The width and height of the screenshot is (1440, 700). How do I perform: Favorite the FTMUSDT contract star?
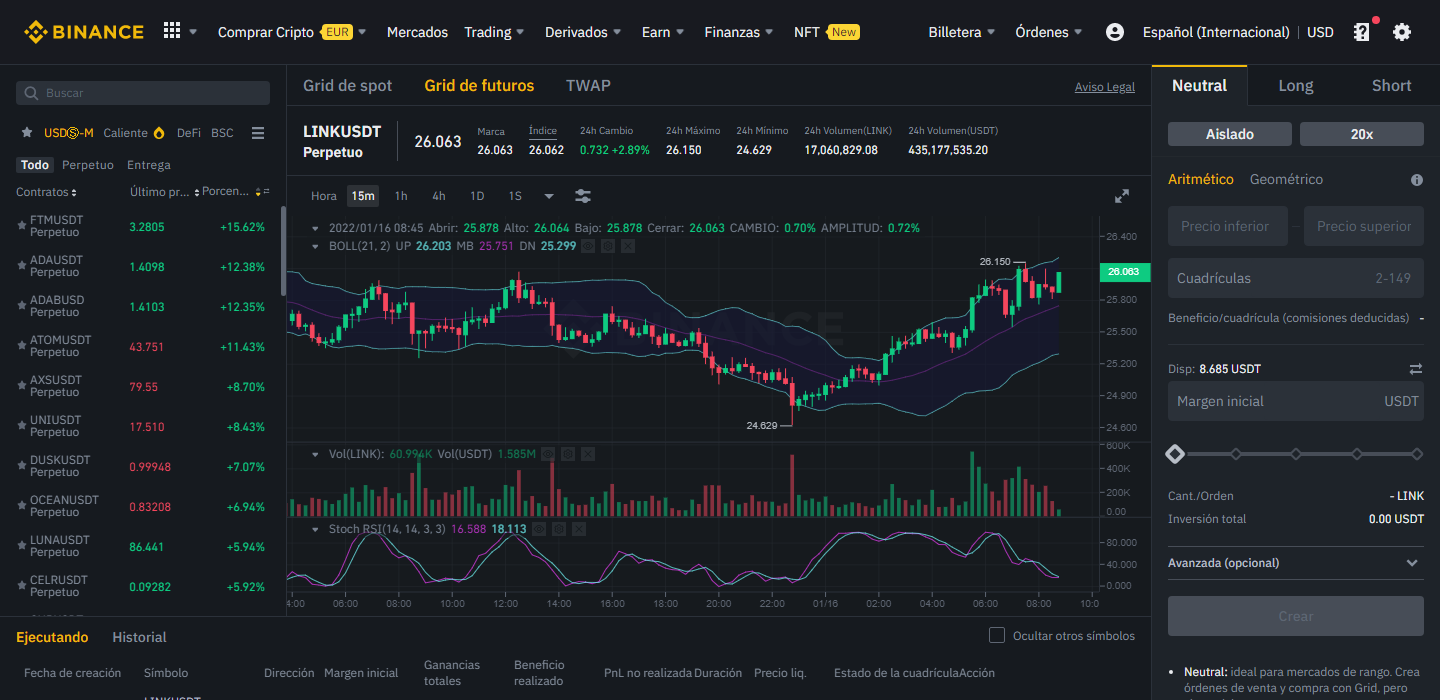(22, 226)
